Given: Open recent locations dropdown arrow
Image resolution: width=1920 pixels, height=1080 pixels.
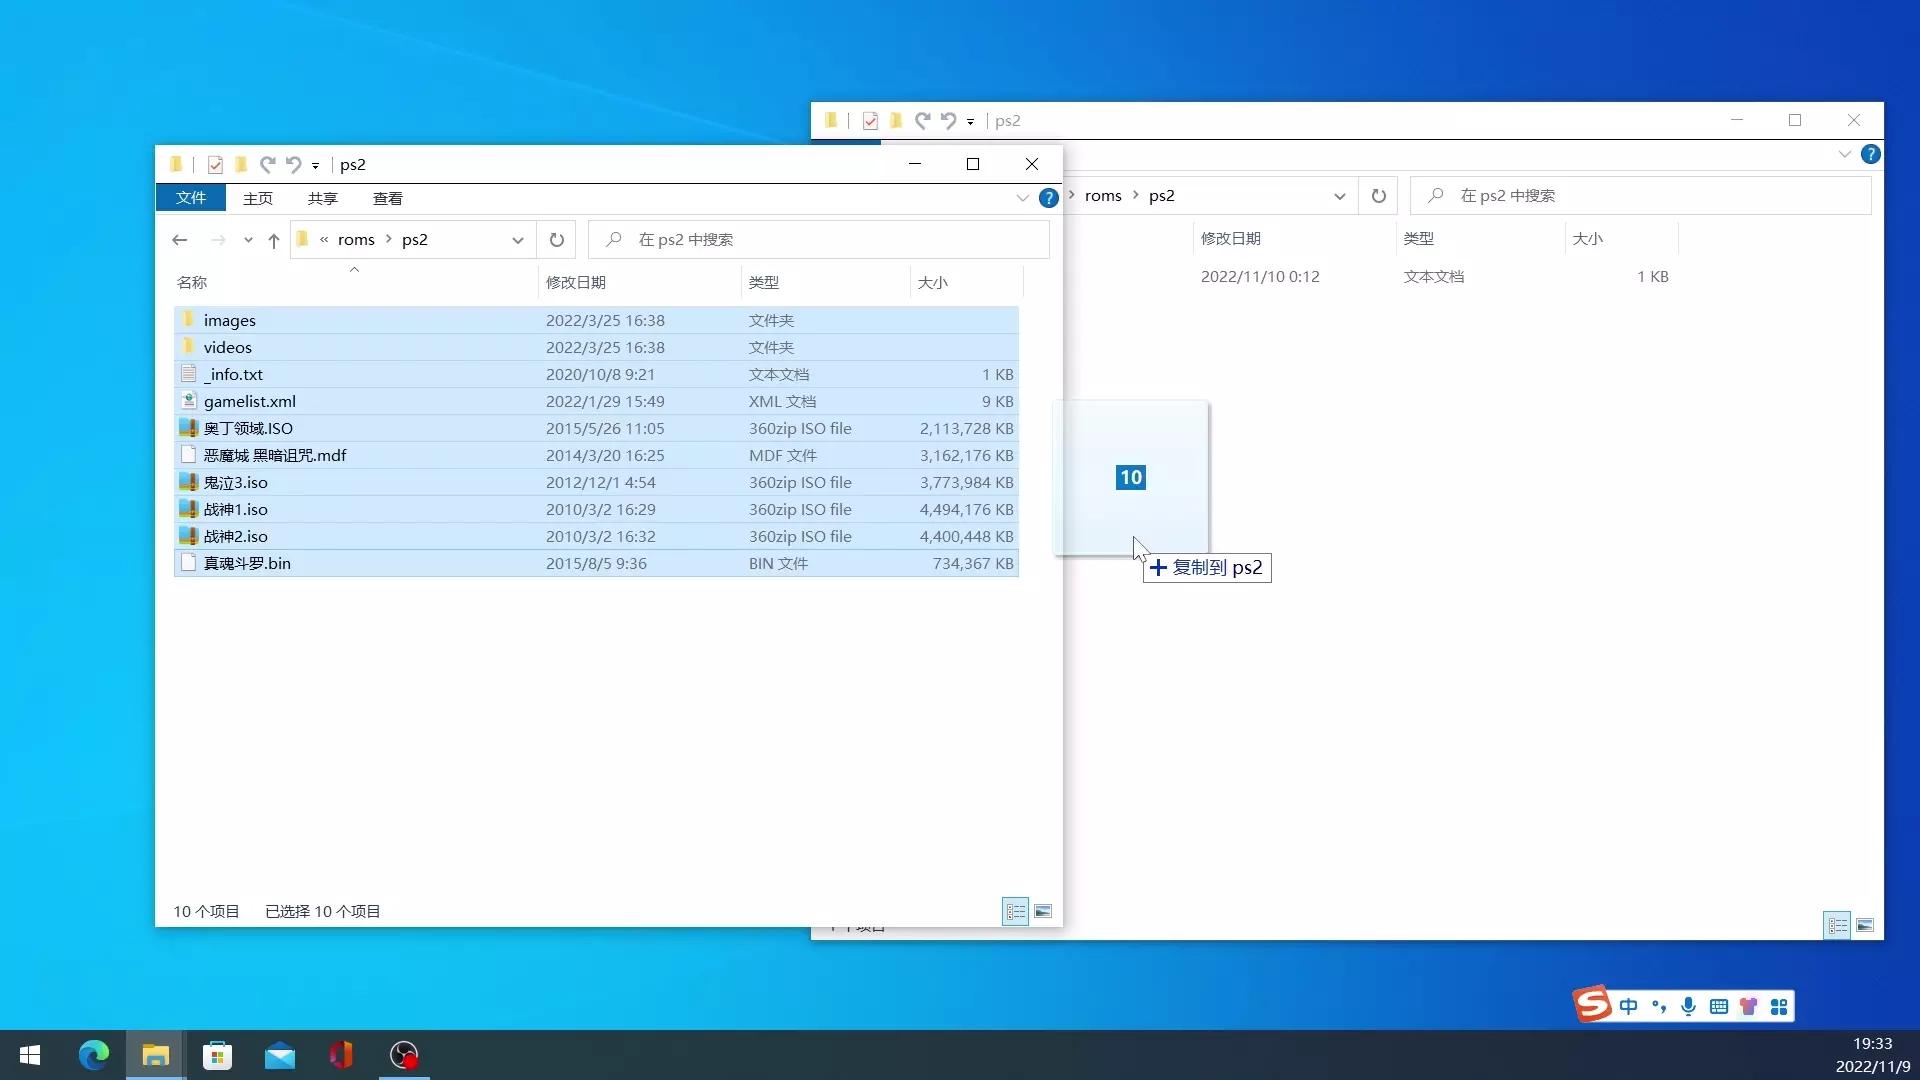Looking at the screenshot, I should click(248, 240).
